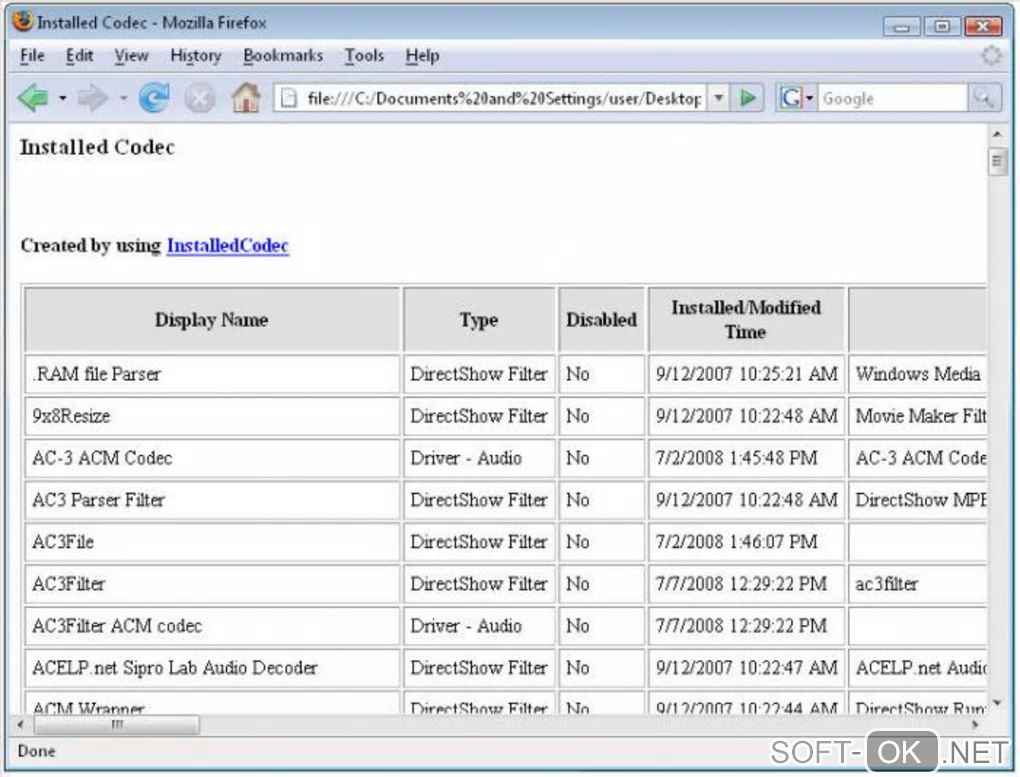Screen dimensions: 1020x777
Task: Open the Bookmarks menu
Action: tap(283, 56)
